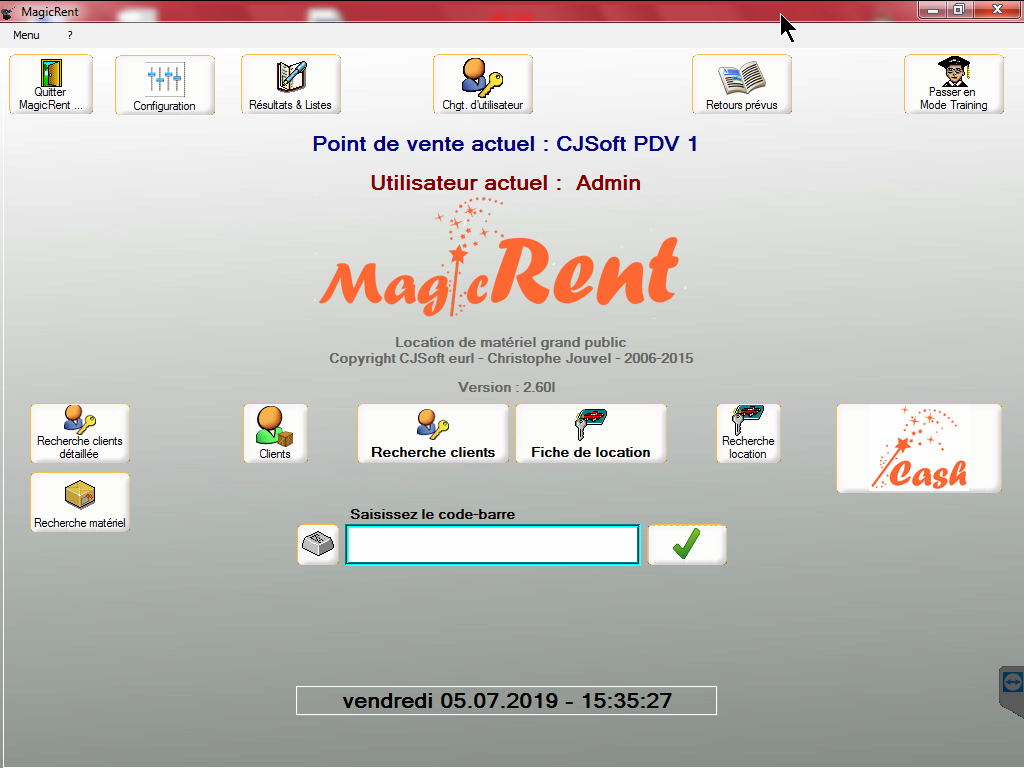Click the TeamViewer side panel tab
Screen dimensions: 1024x768
(1012, 692)
